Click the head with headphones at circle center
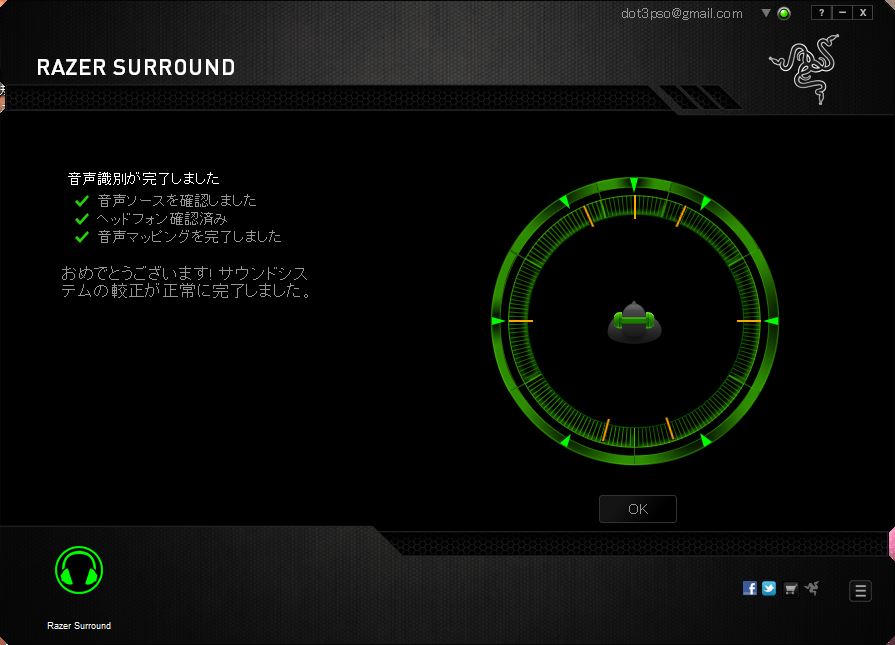The width and height of the screenshot is (895, 645). coord(634,322)
